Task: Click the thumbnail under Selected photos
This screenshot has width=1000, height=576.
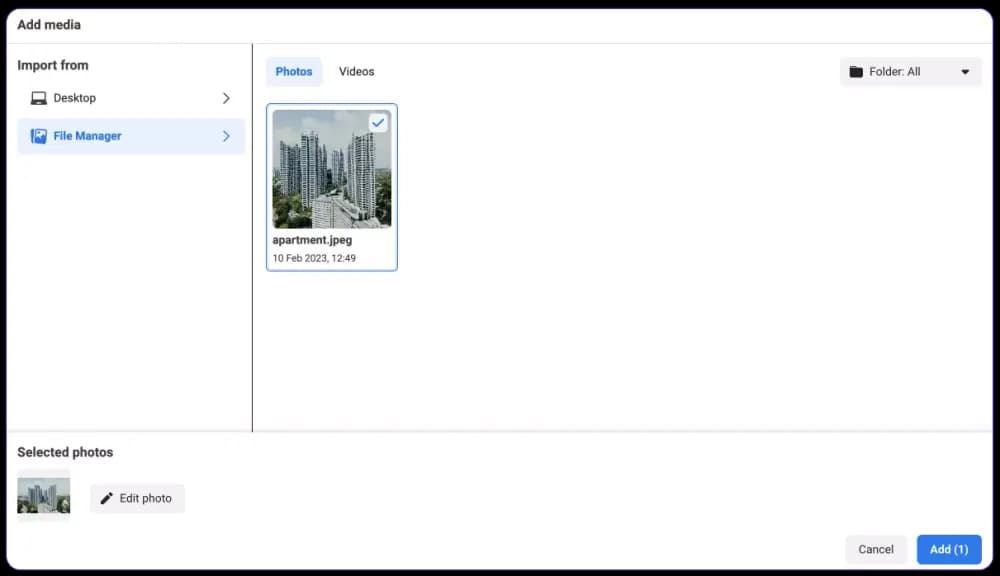Action: (x=44, y=495)
